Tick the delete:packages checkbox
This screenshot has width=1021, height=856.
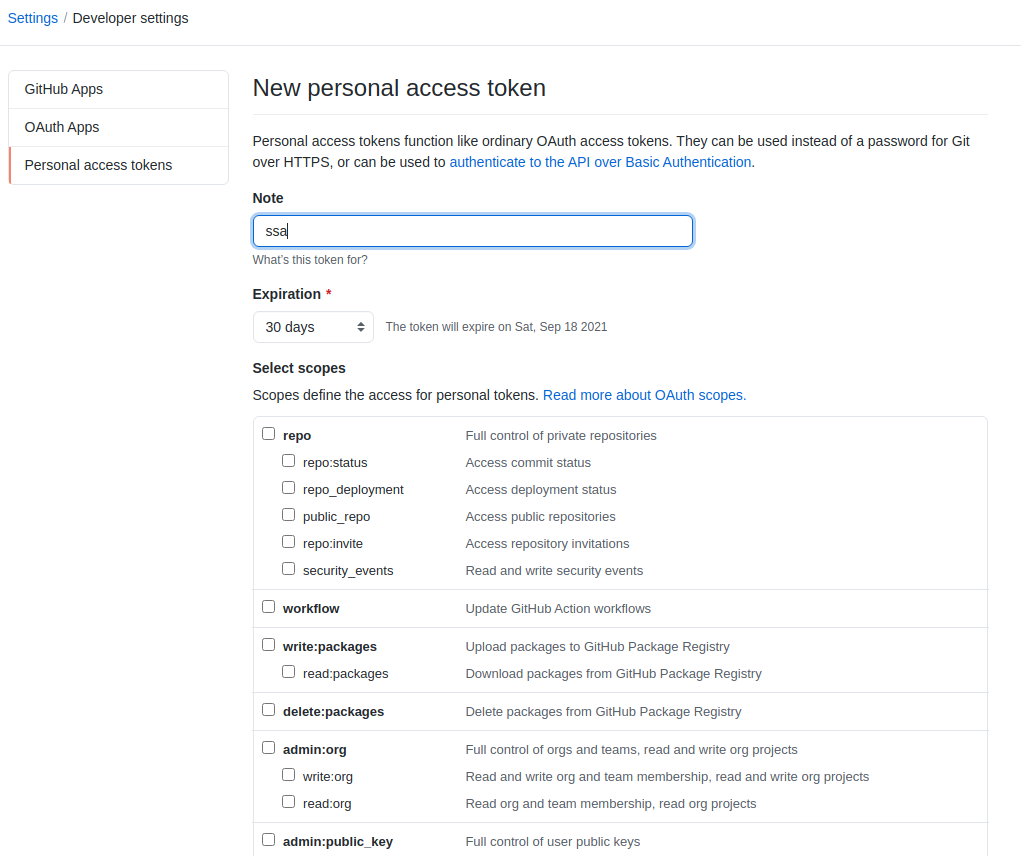(x=268, y=710)
